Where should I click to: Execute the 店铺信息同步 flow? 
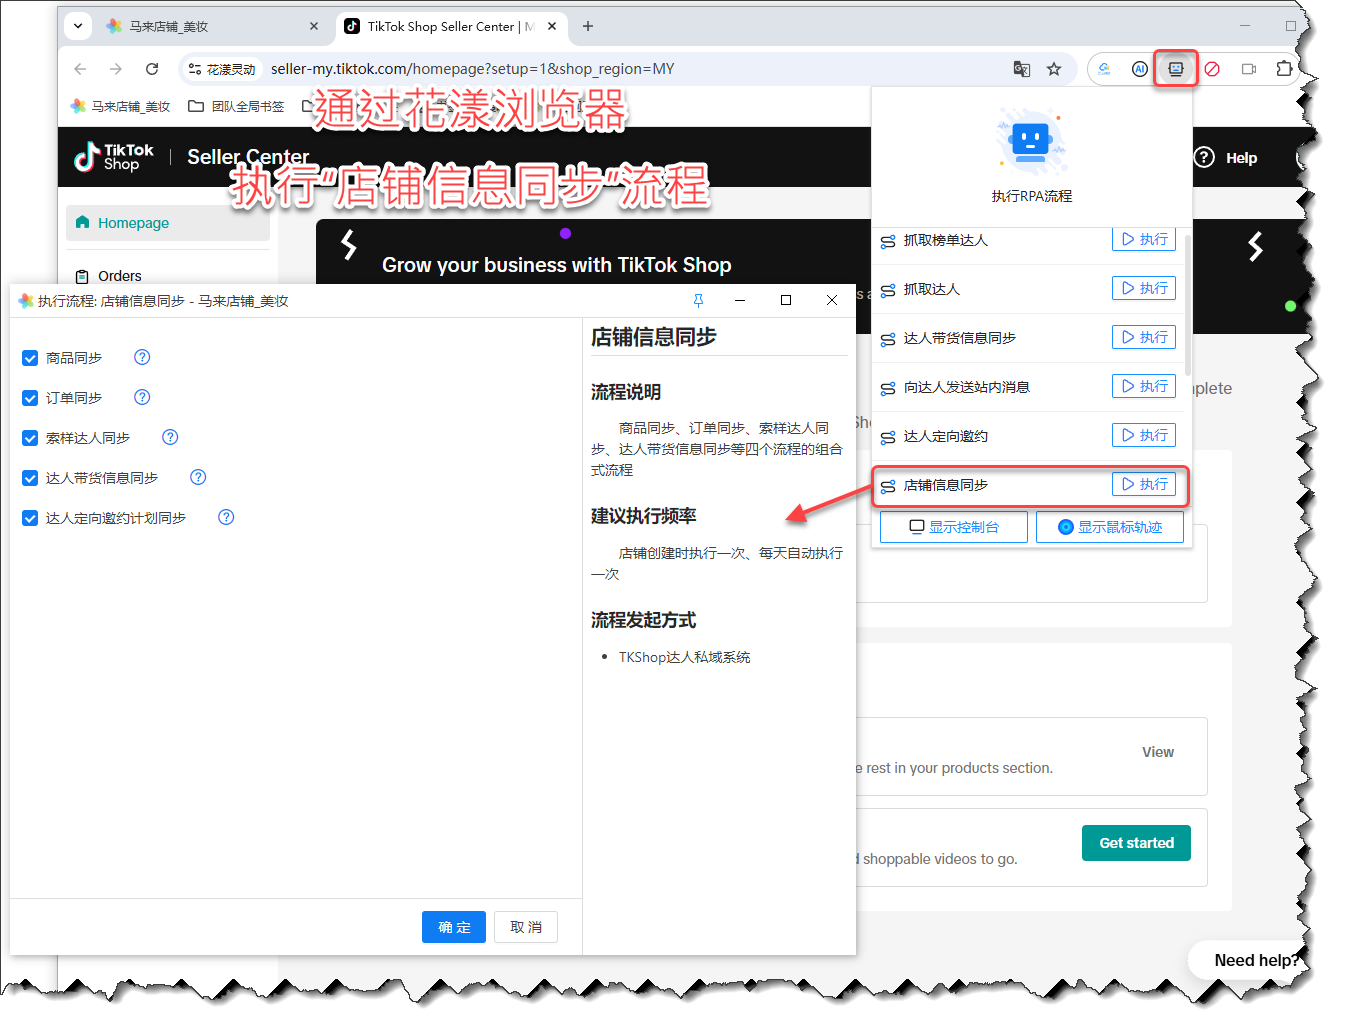pos(1144,484)
